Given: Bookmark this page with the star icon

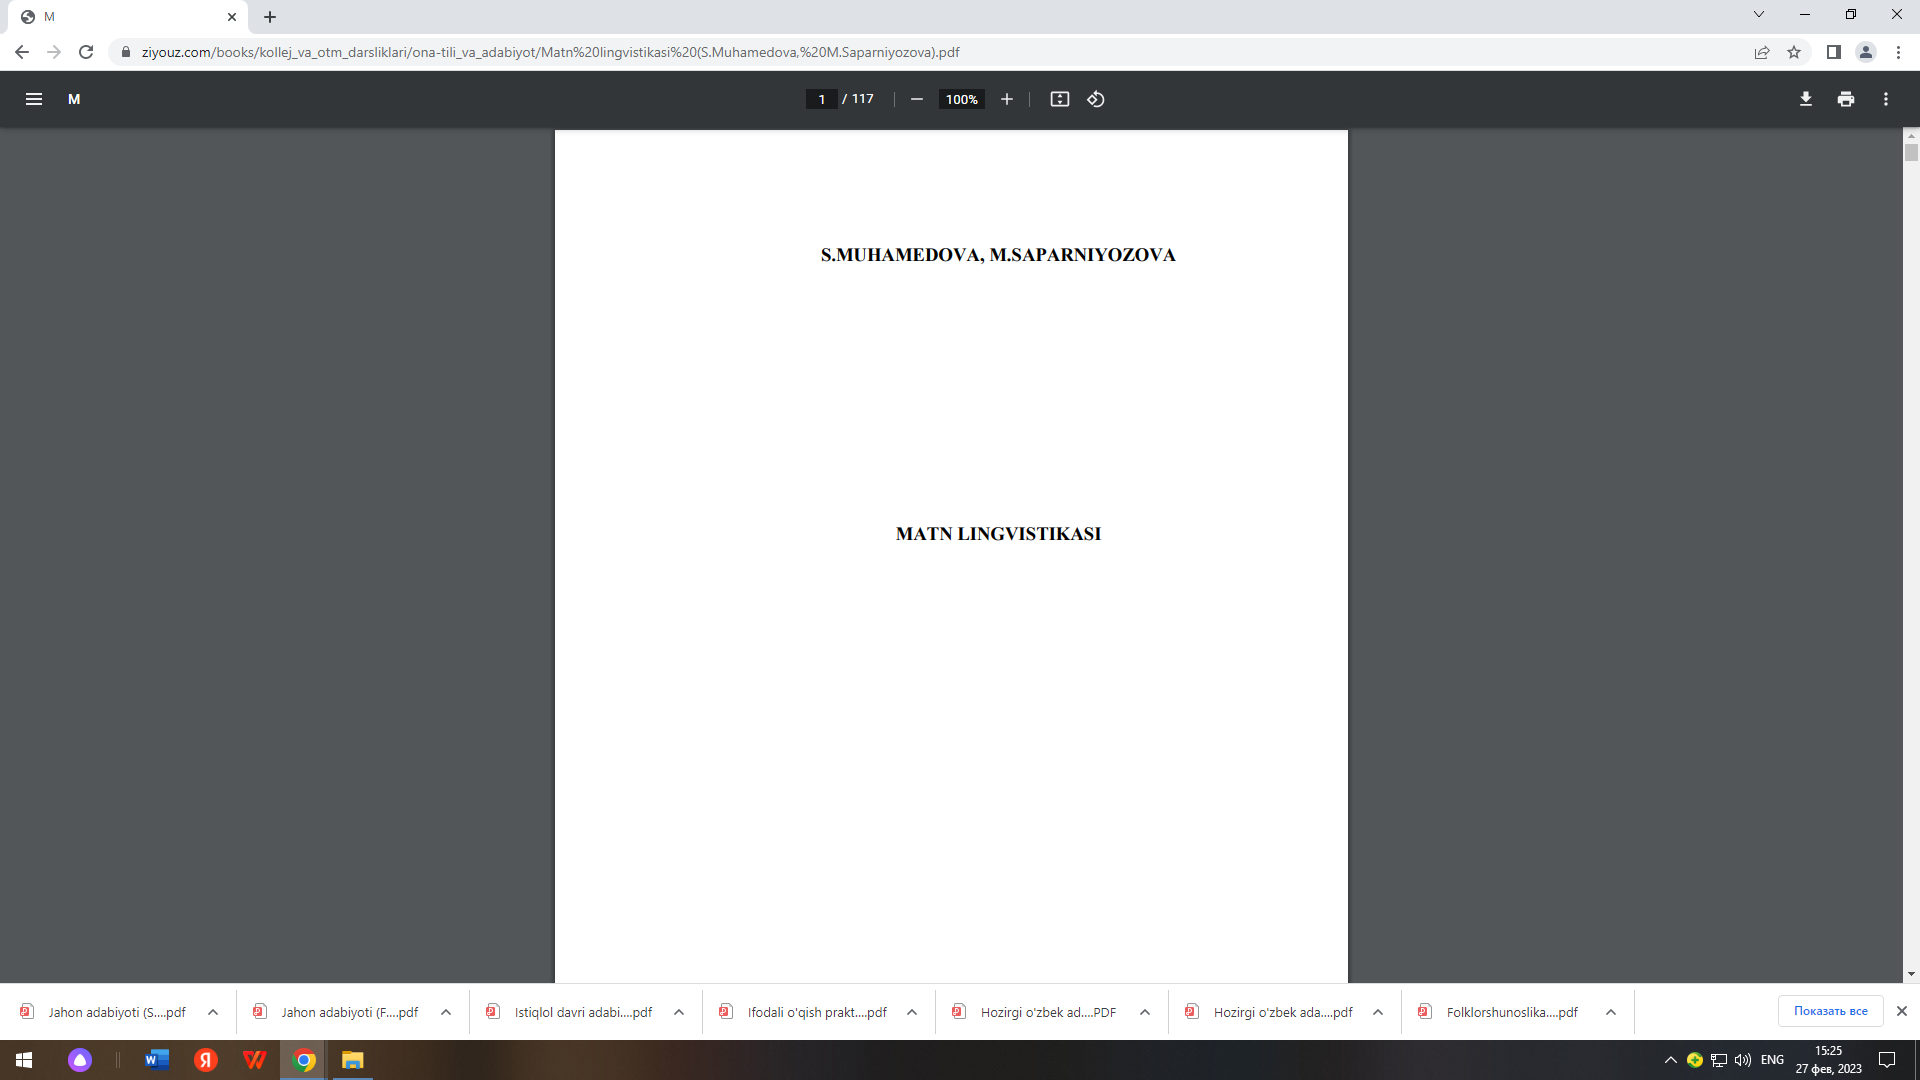Looking at the screenshot, I should pyautogui.click(x=1794, y=52).
